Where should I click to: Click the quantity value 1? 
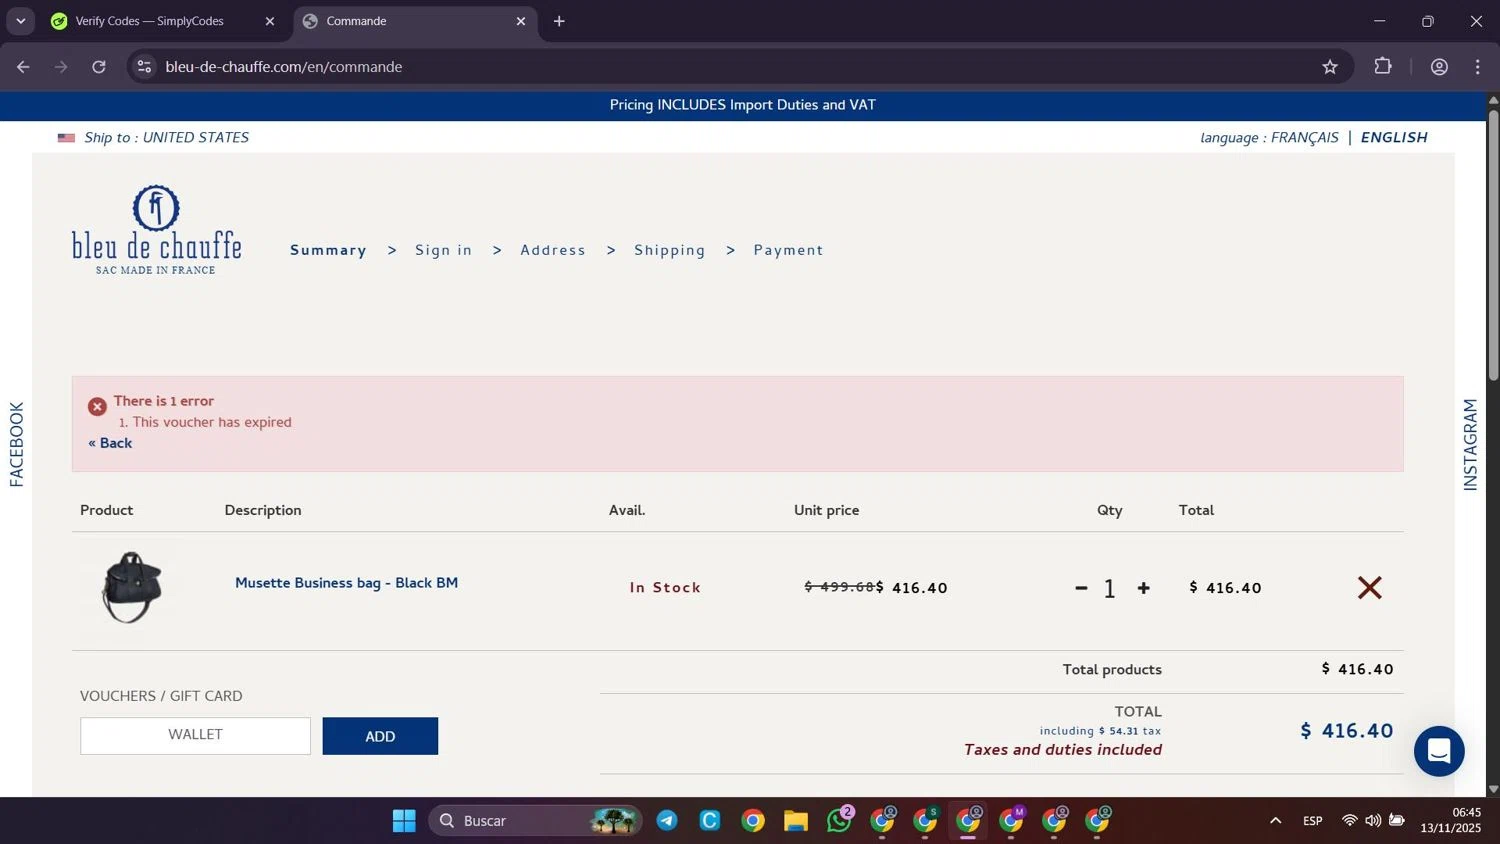pos(1109,589)
